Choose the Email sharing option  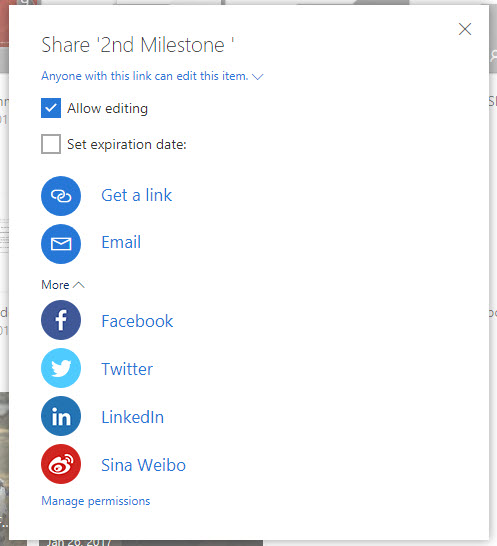121,242
